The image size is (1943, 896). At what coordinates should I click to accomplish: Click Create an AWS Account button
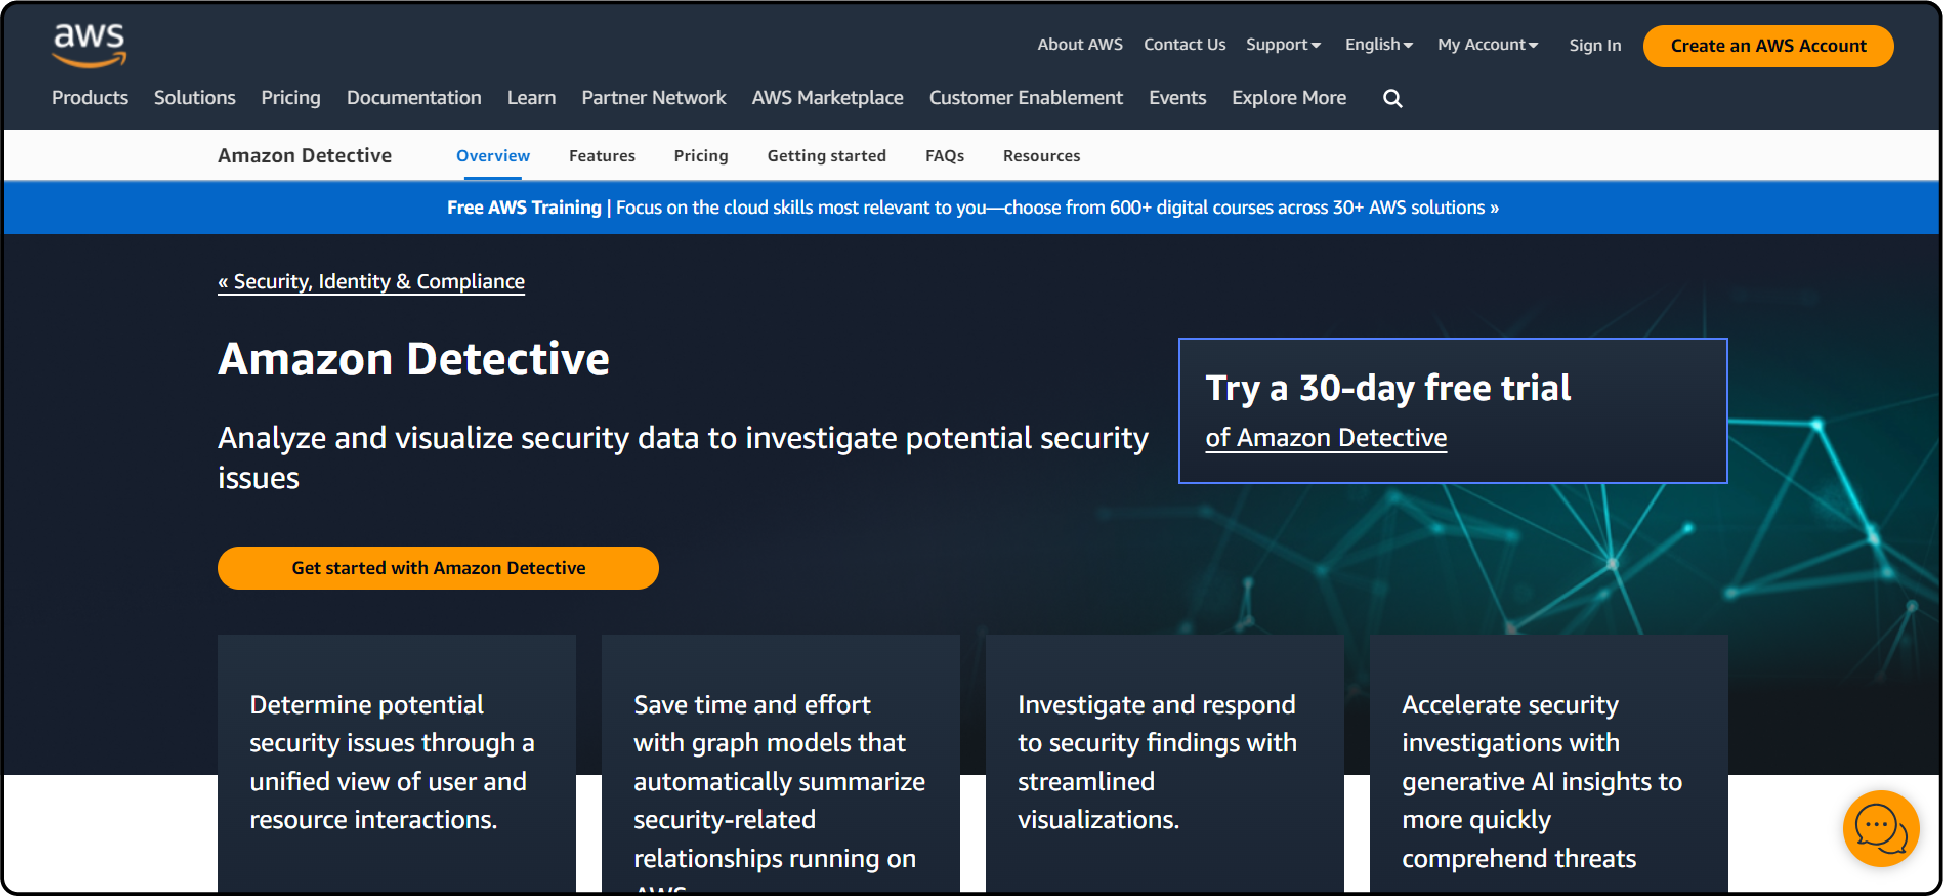[1768, 46]
